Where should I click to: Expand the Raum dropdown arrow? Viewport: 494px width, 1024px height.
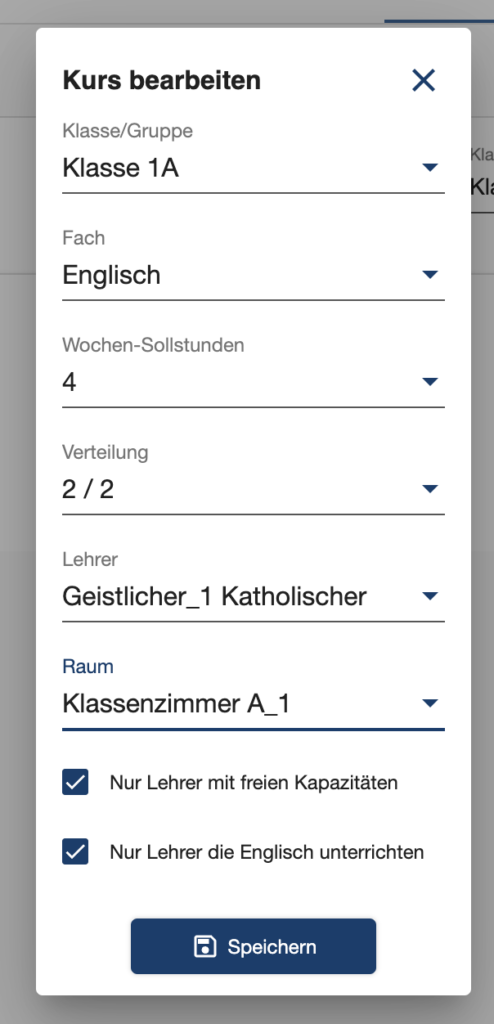click(429, 703)
